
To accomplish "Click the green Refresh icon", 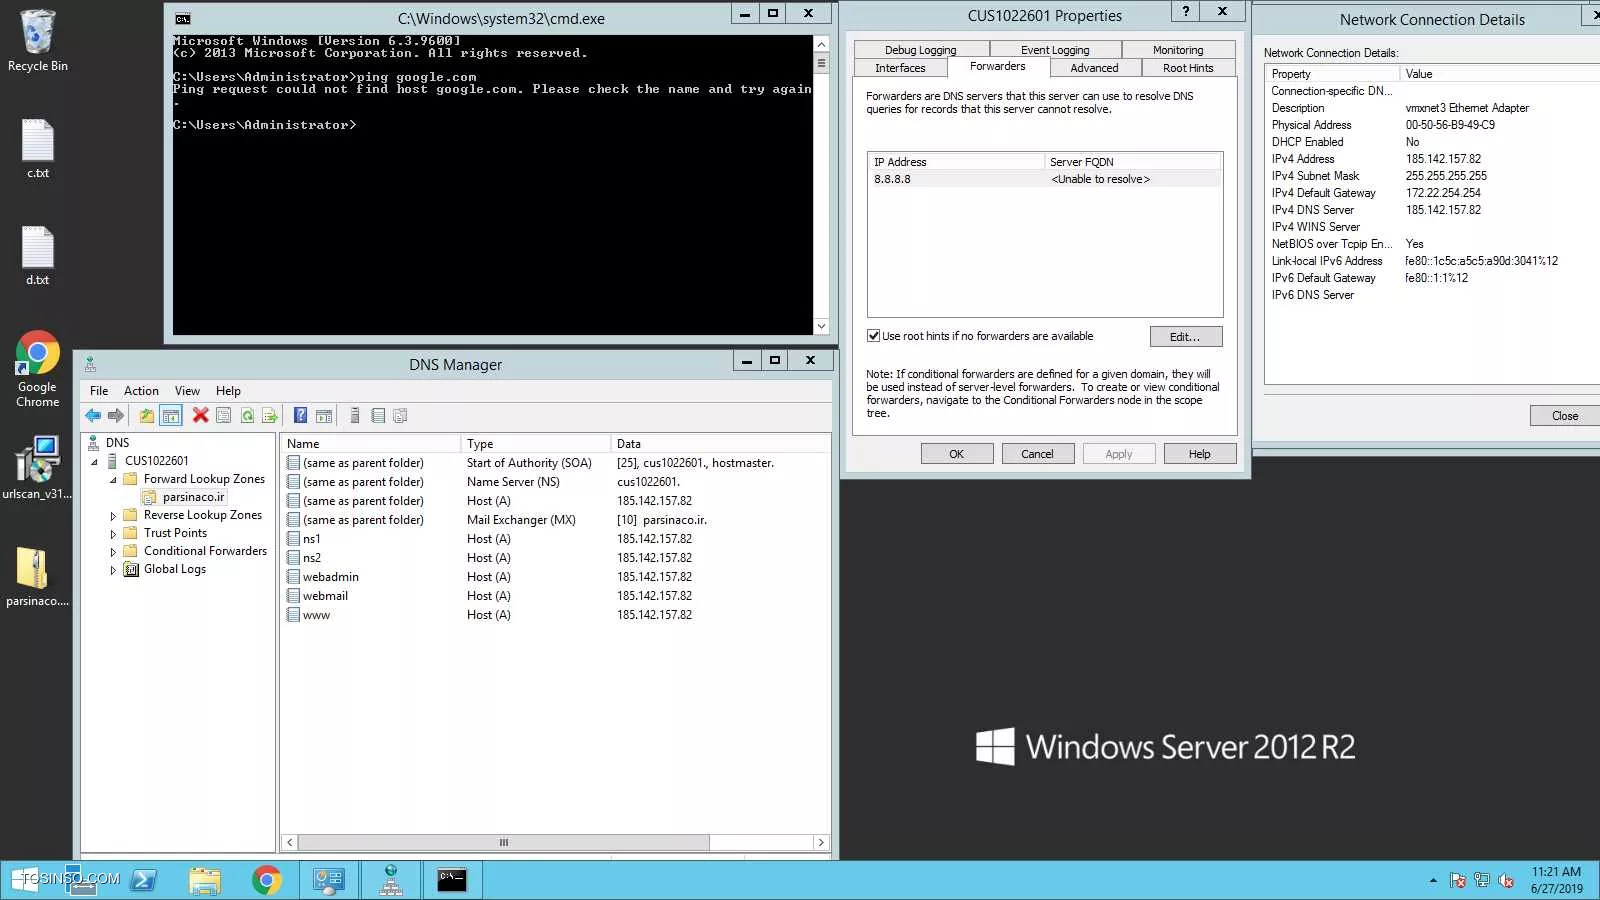I will (247, 416).
